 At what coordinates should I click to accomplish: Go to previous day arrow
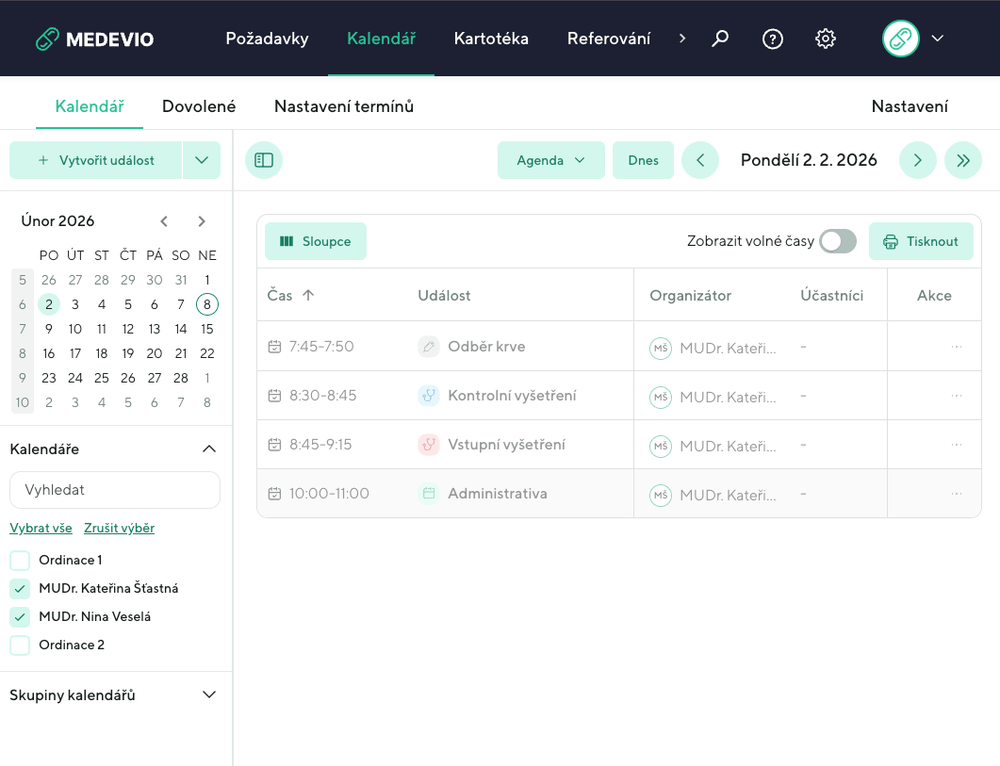pyautogui.click(x=700, y=160)
